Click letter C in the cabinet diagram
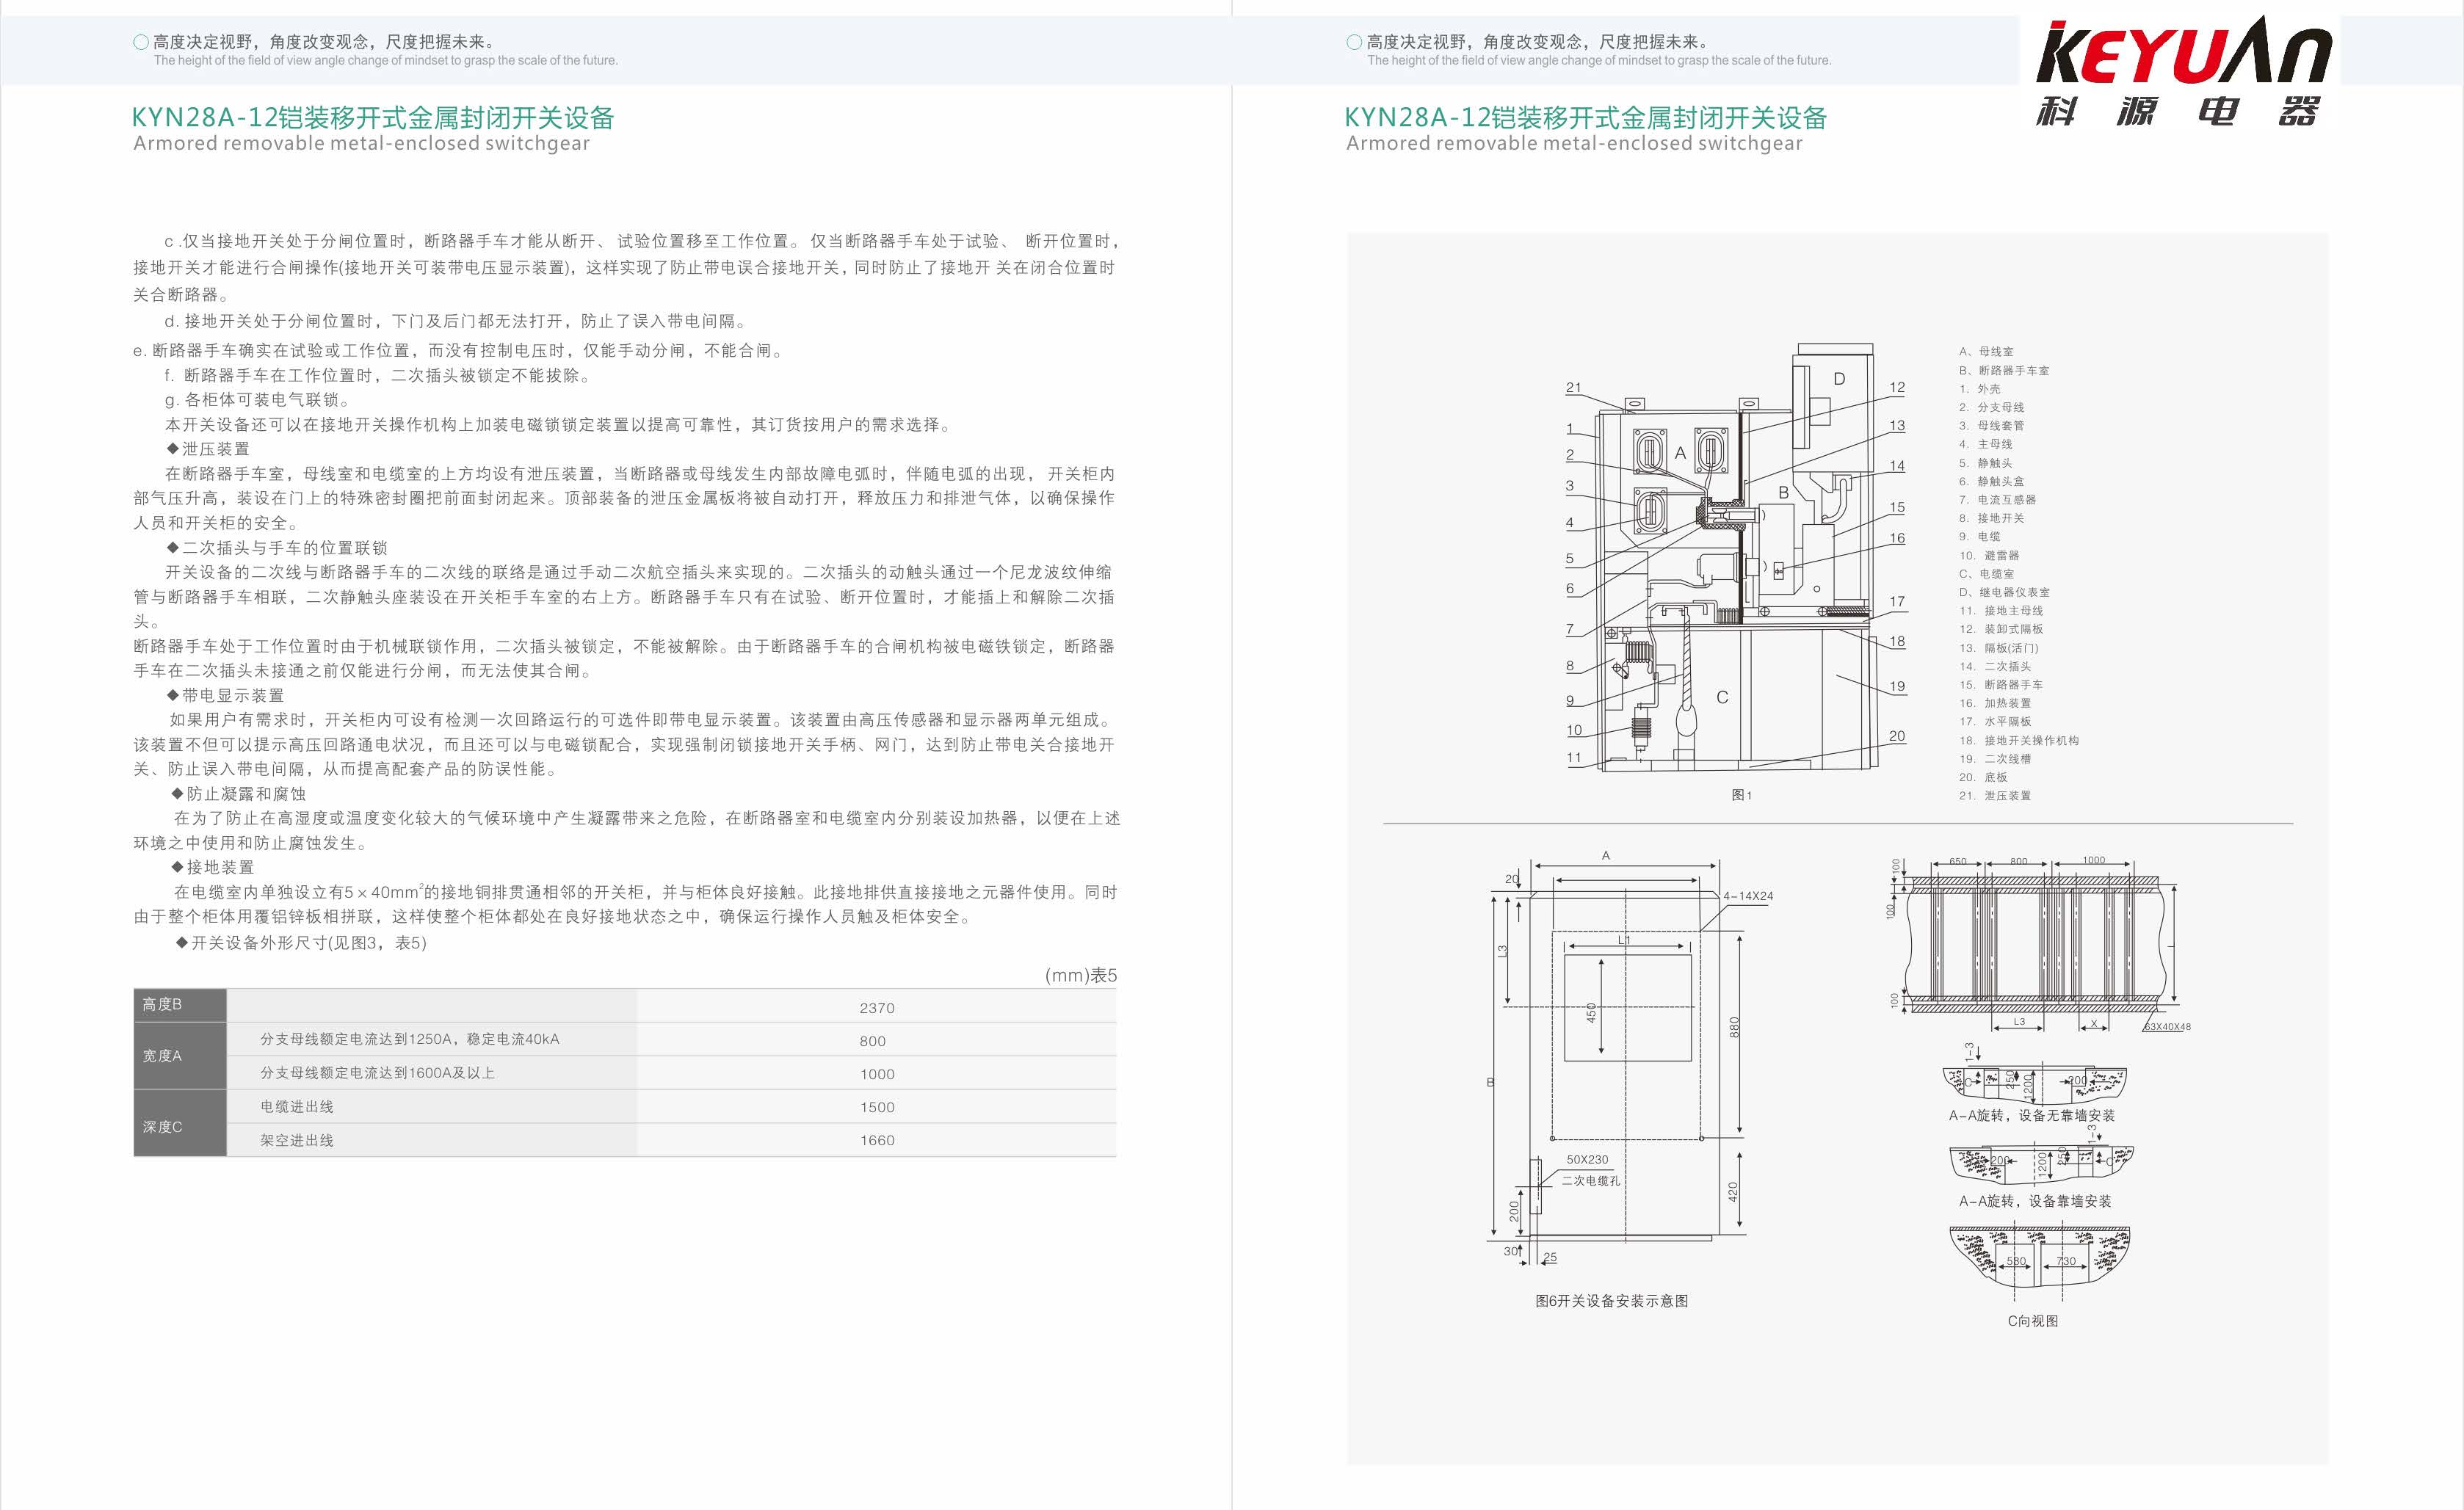Viewport: 2464px width, 1510px height. point(1722,698)
